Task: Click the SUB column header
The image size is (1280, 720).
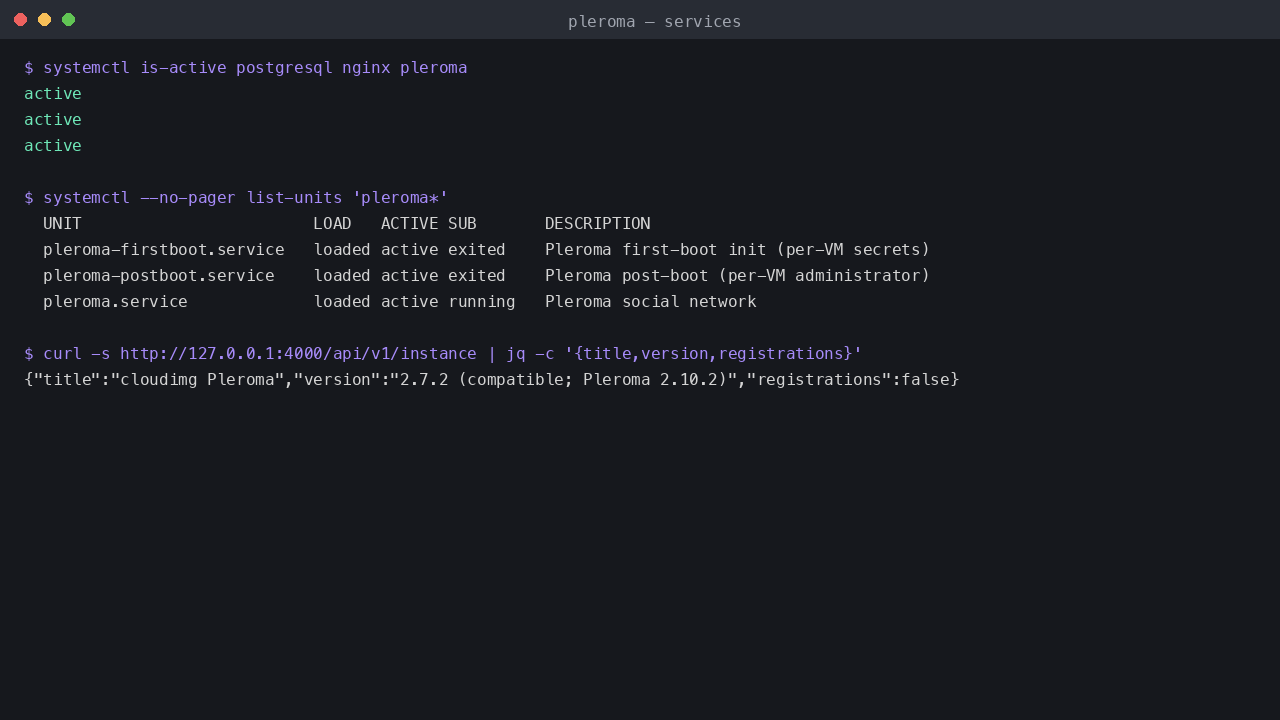Action: (462, 224)
